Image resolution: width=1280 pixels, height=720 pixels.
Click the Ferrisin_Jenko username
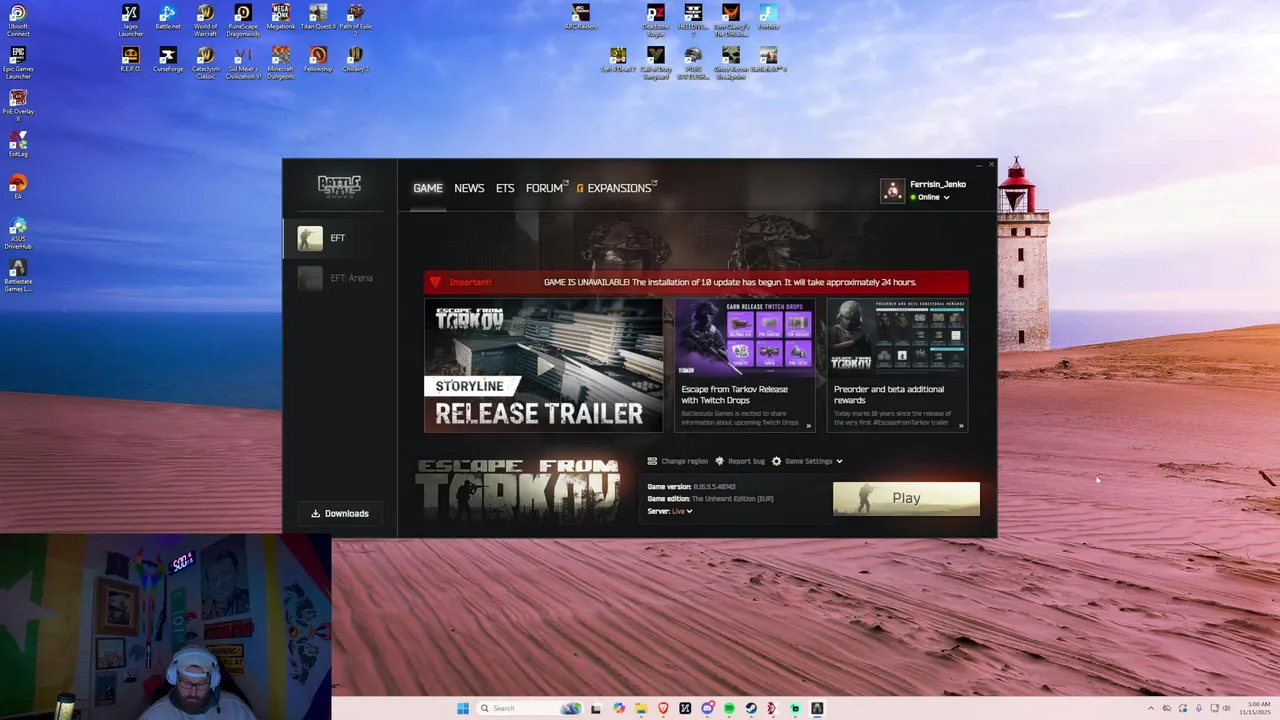[x=938, y=184]
